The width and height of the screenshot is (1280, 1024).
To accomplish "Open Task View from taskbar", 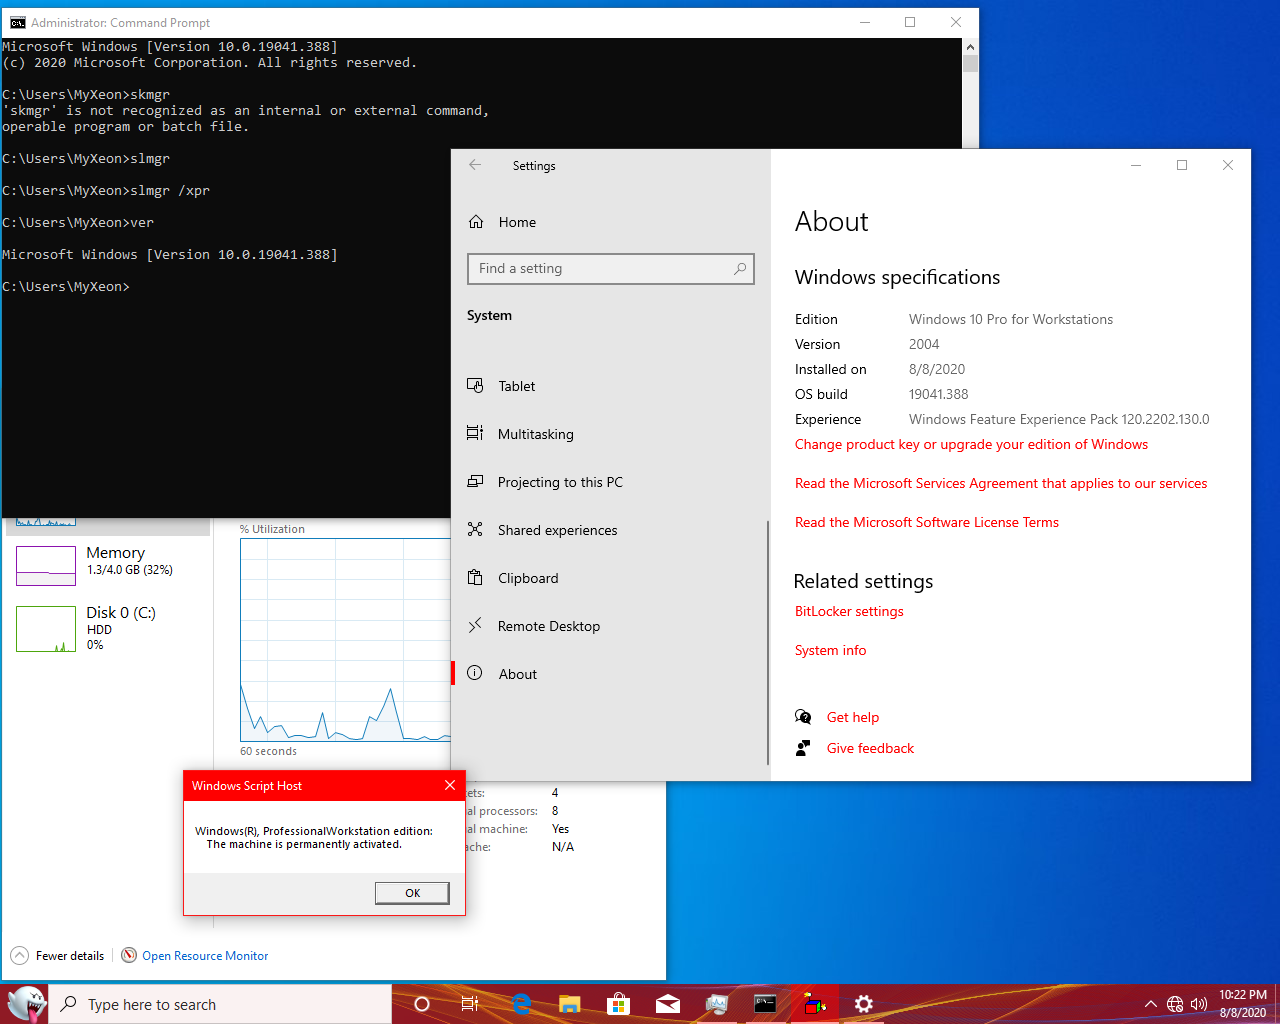I will 470,1004.
